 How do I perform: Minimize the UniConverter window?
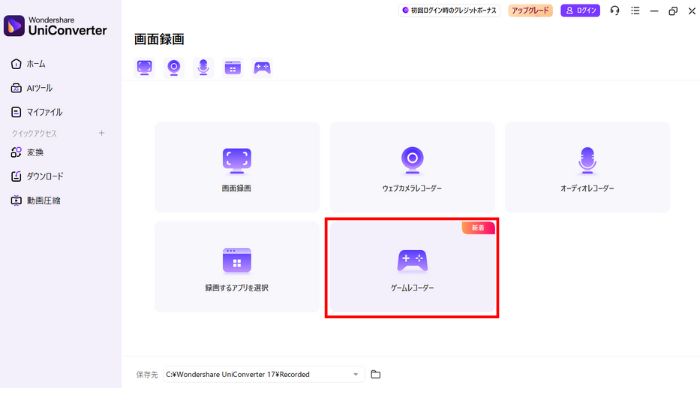pos(654,11)
